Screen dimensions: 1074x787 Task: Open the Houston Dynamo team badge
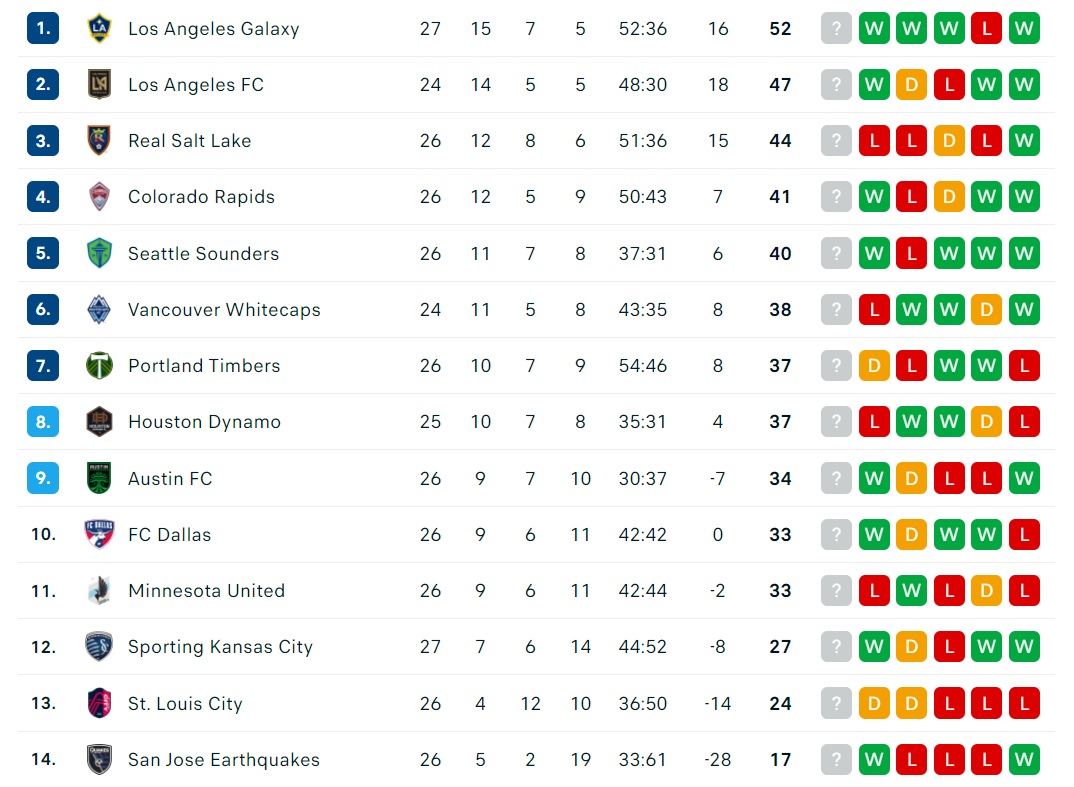[x=99, y=421]
